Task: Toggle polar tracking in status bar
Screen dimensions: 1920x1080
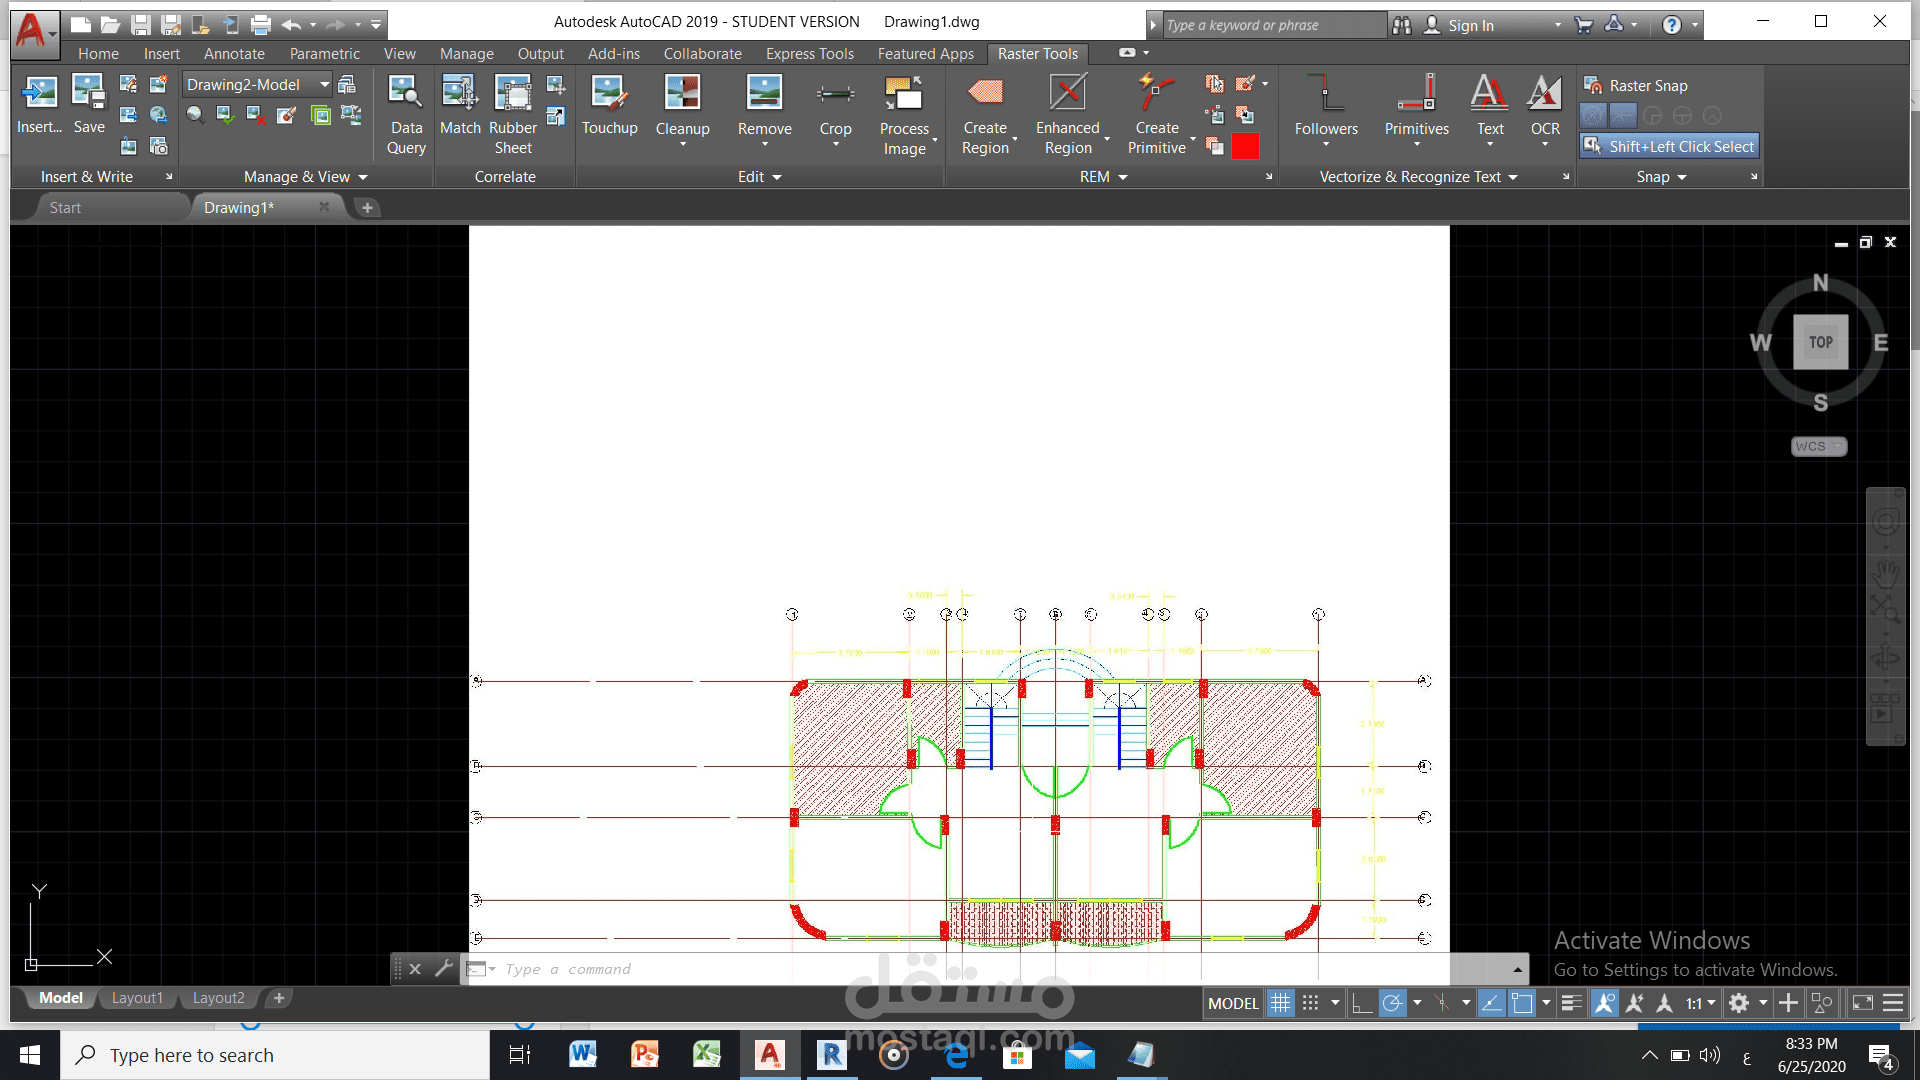Action: pos(1392,1003)
